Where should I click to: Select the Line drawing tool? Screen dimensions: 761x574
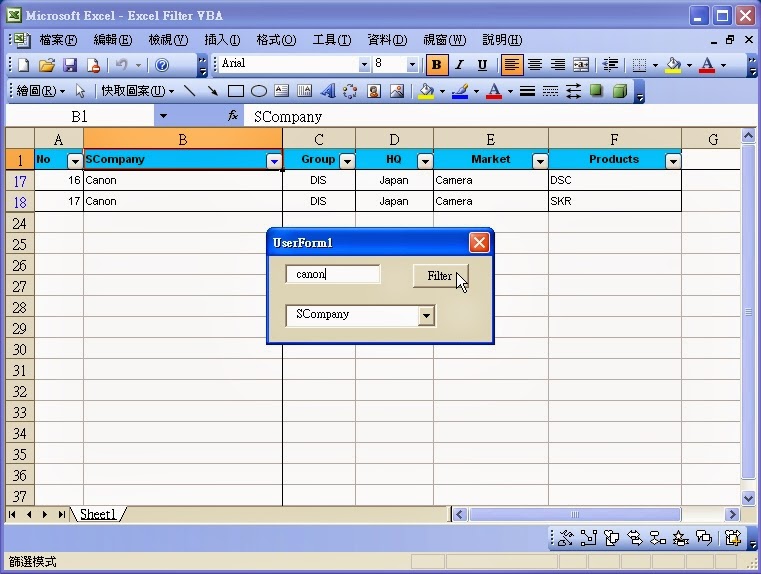click(190, 91)
